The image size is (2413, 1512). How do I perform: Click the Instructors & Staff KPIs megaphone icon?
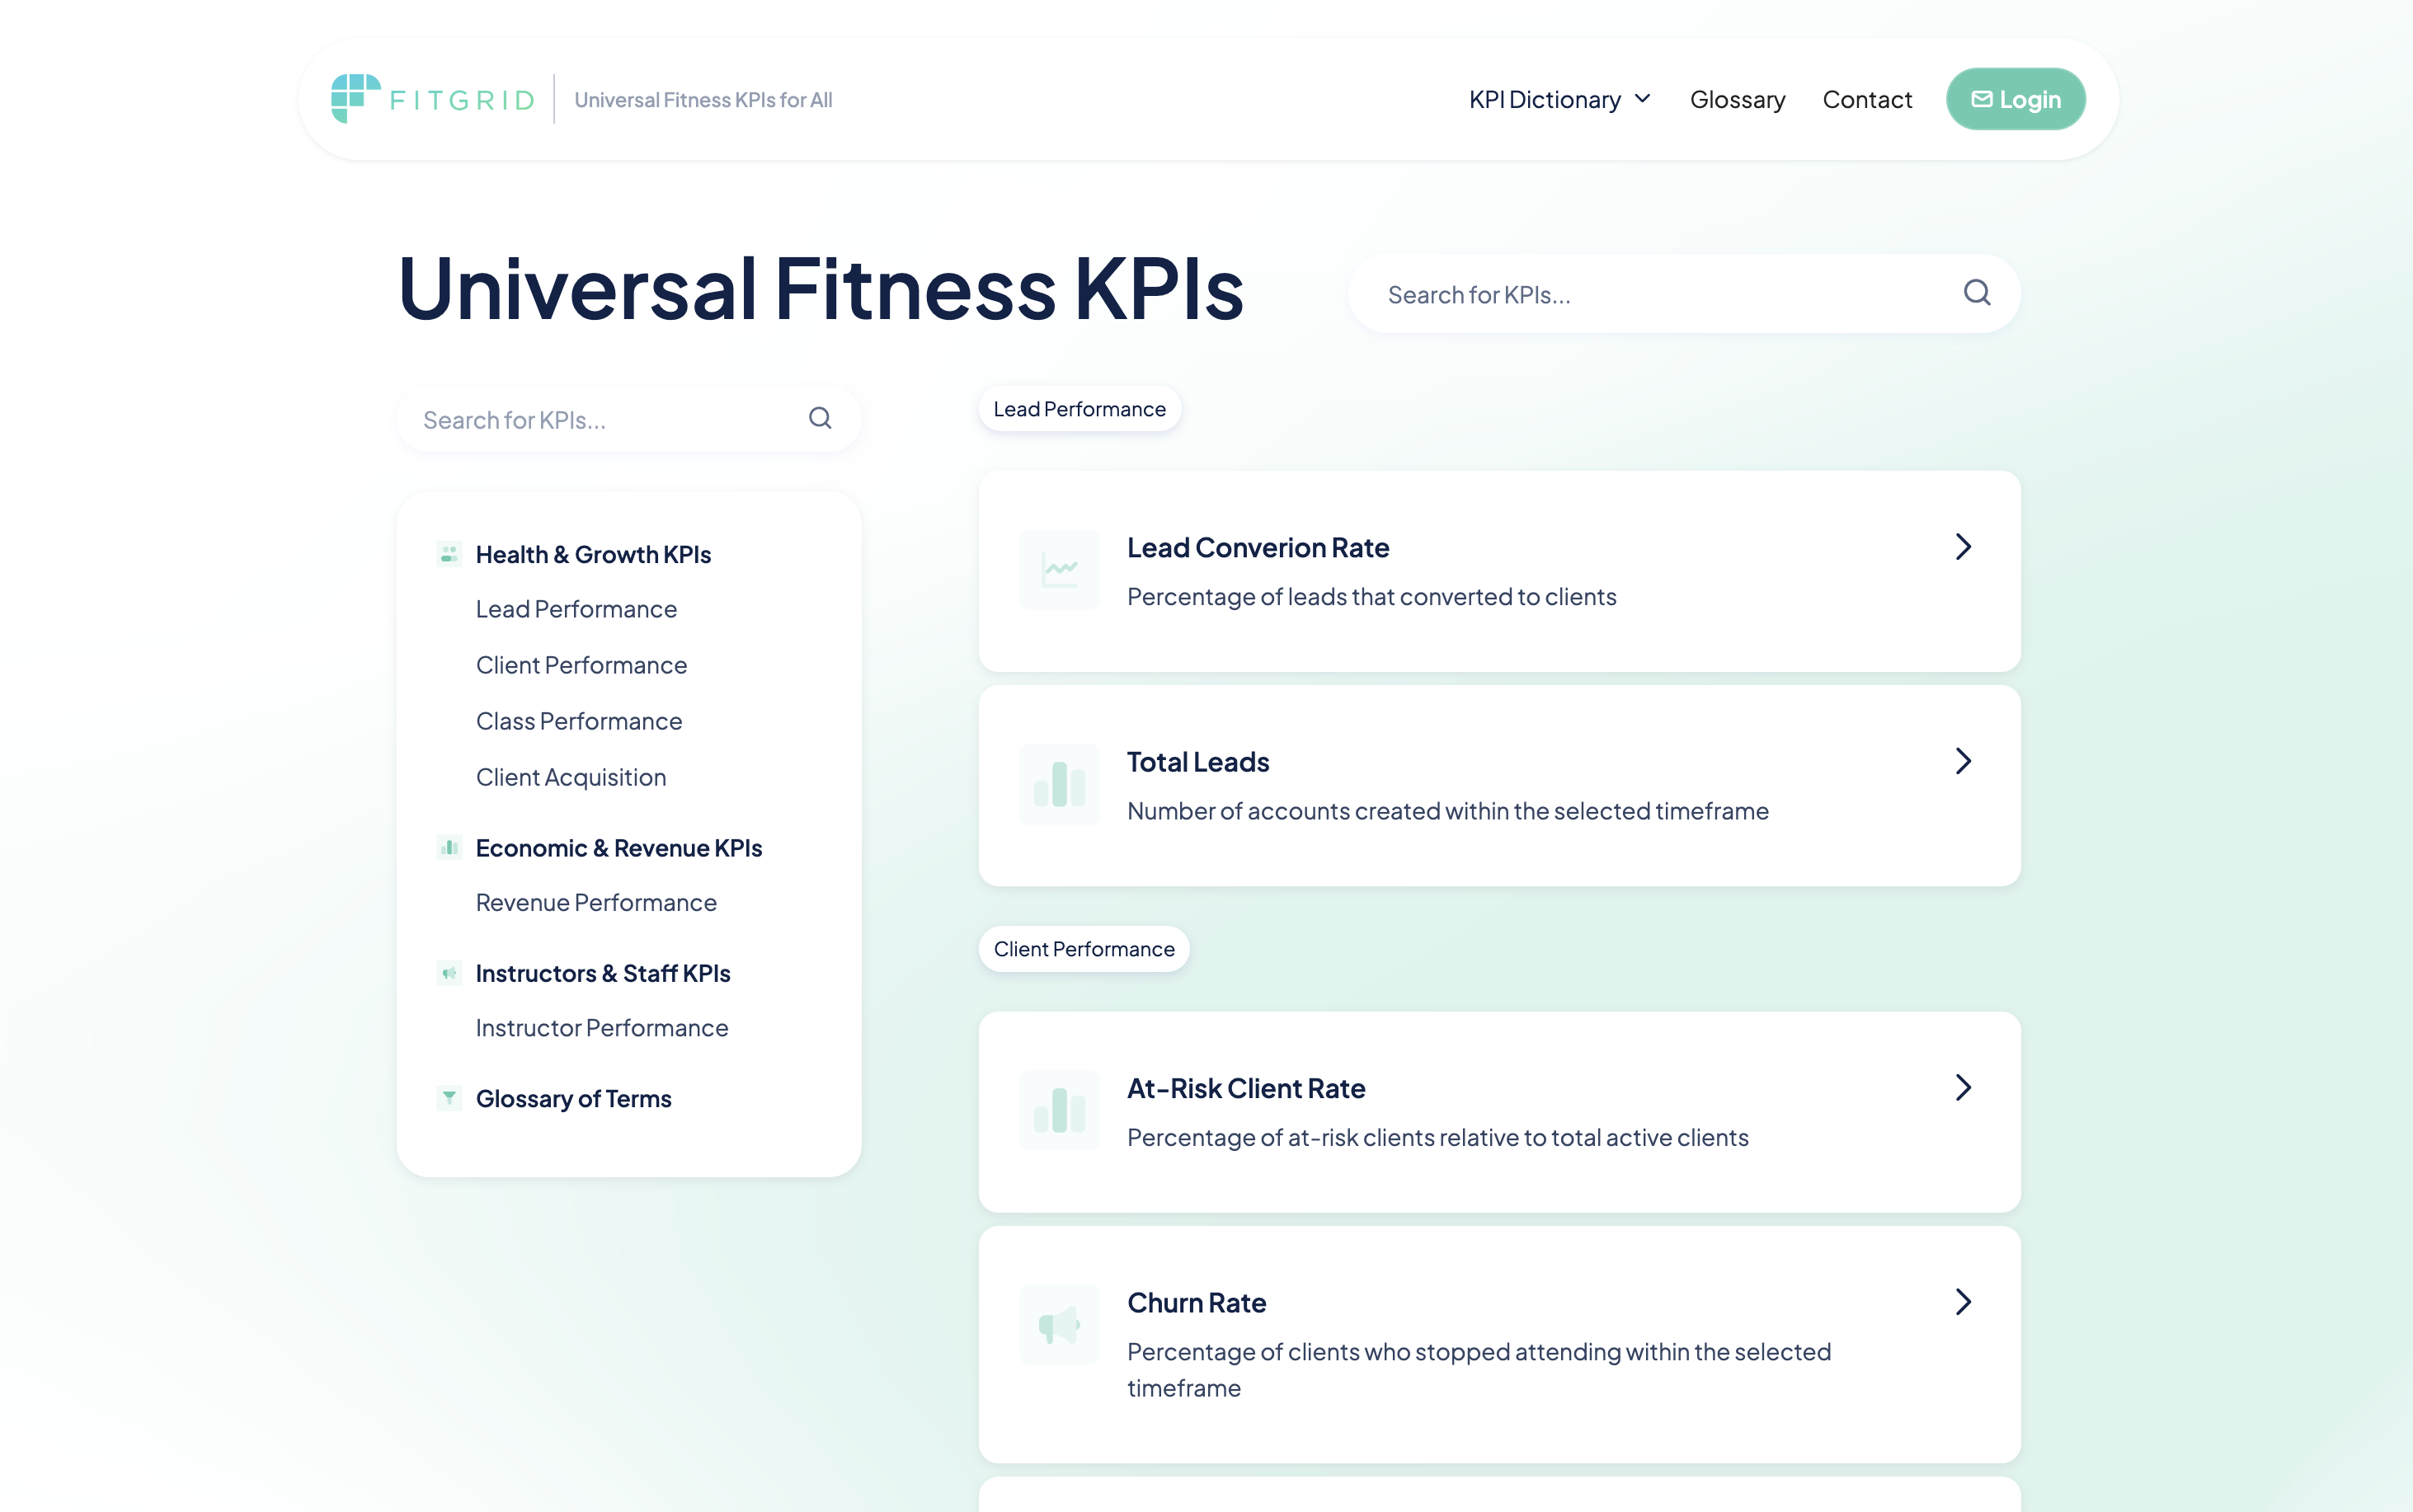[x=449, y=973]
